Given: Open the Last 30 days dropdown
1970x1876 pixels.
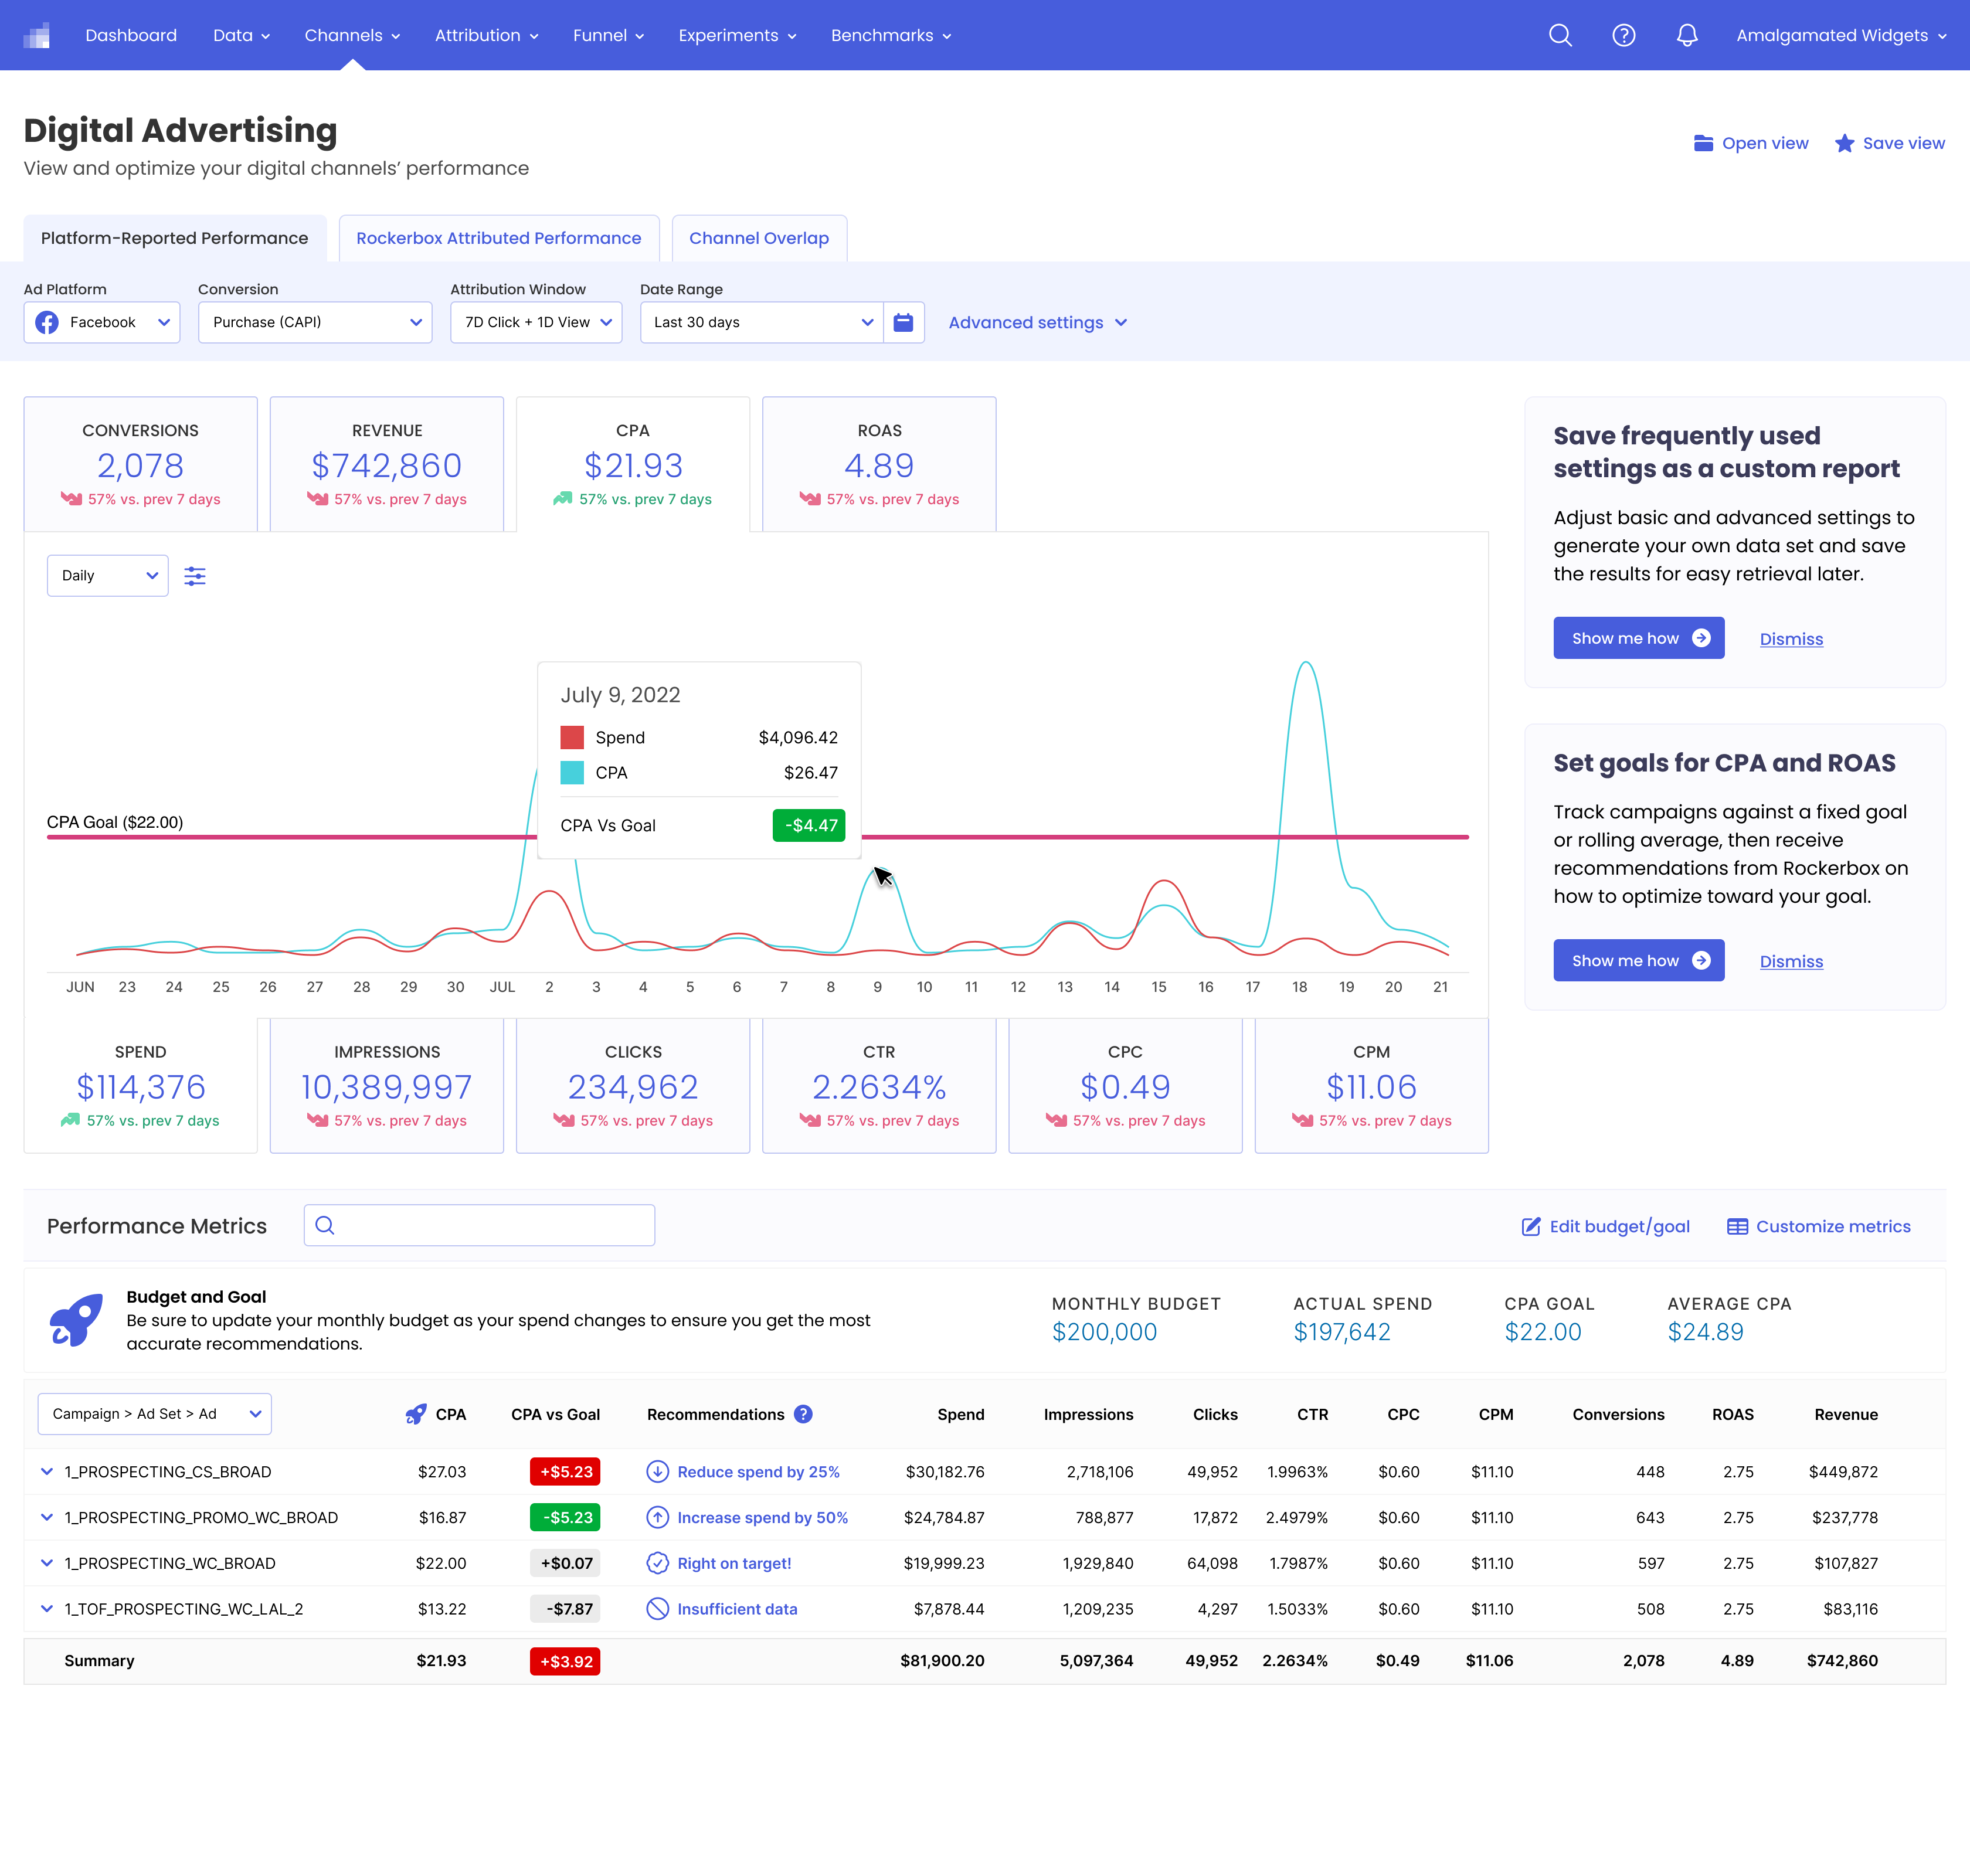Looking at the screenshot, I should [762, 322].
